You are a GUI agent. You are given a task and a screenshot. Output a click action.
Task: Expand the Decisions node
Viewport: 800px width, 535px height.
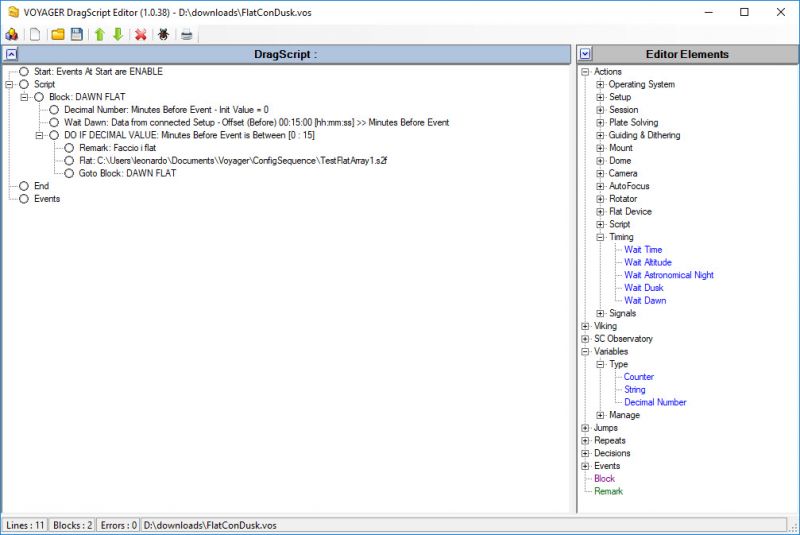(585, 453)
